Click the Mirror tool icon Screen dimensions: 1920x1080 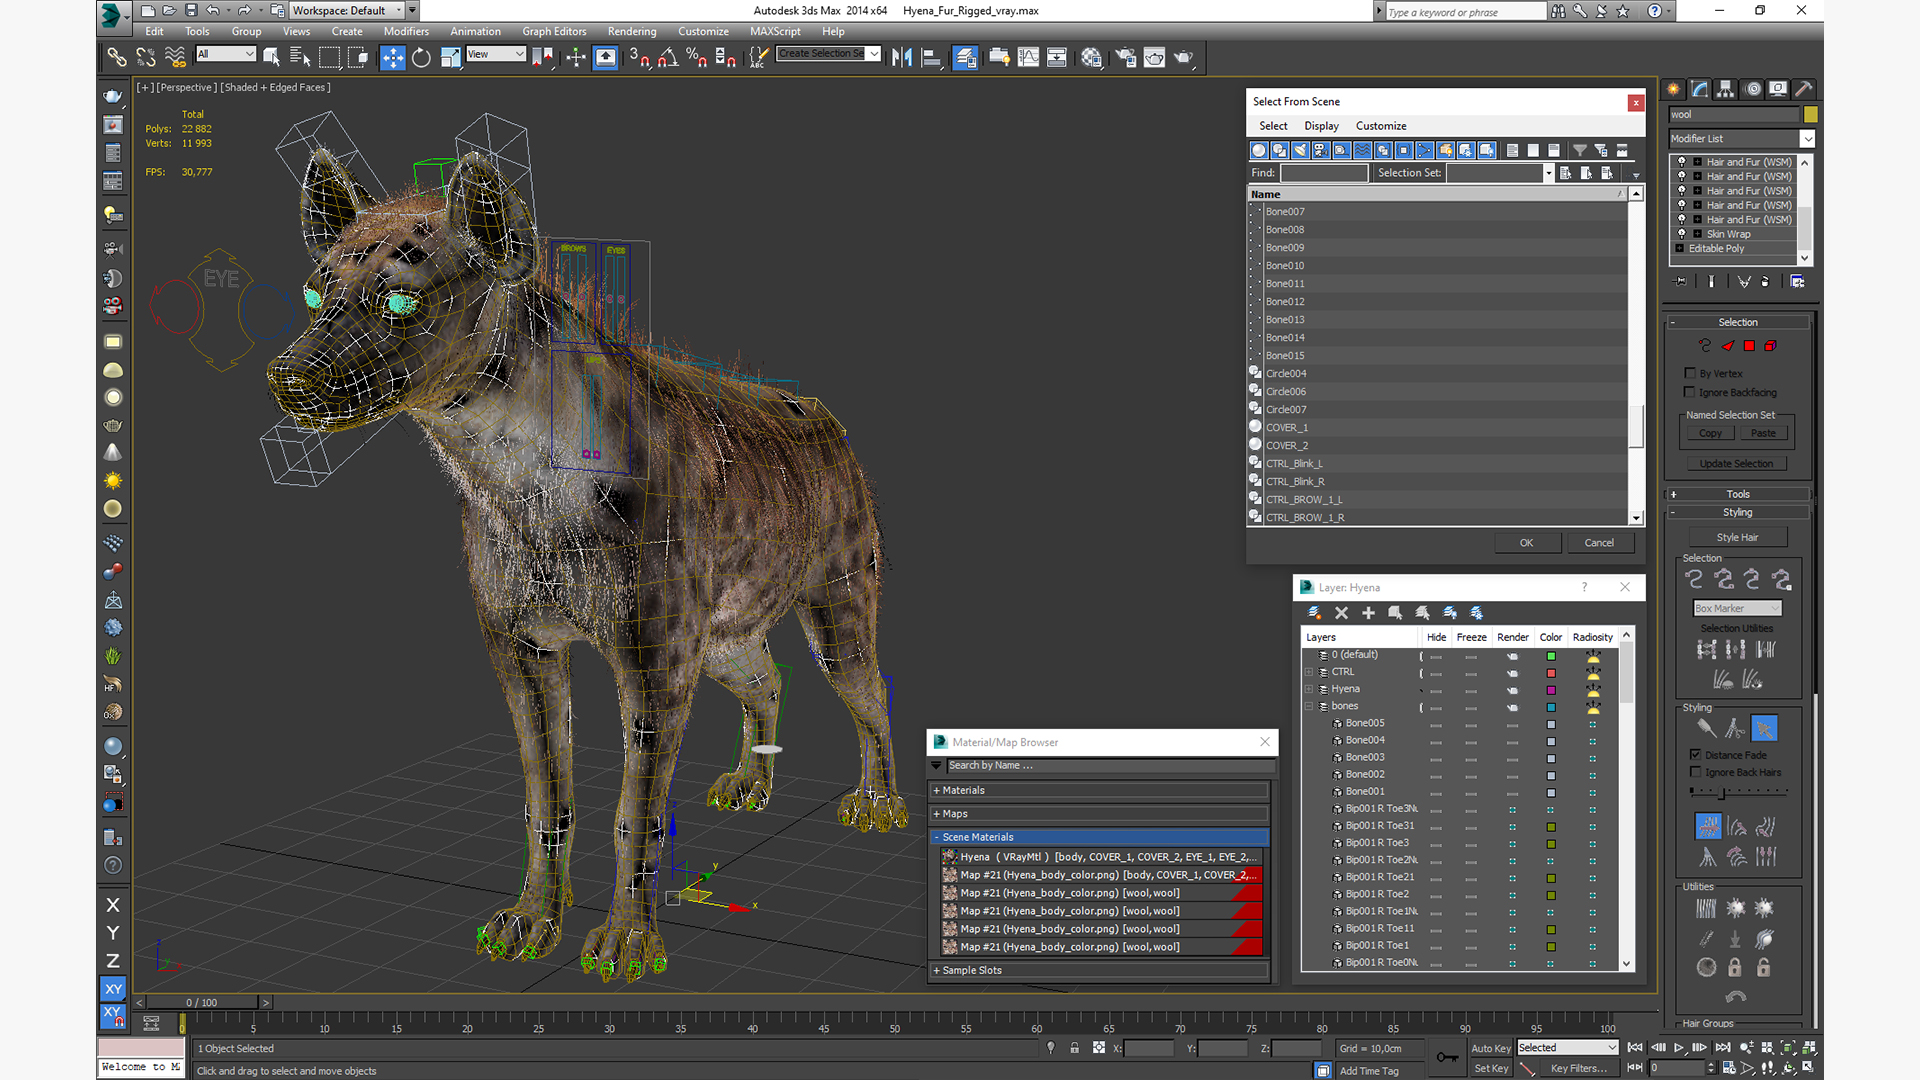pos(901,57)
